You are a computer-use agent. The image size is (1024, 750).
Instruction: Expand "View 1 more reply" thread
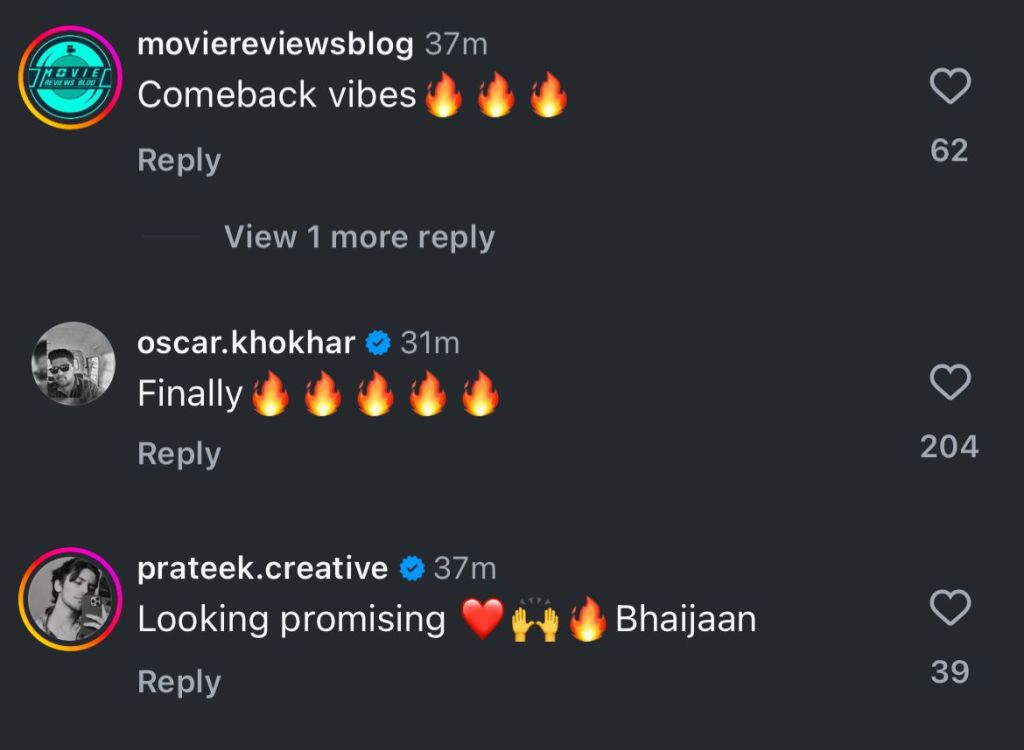[x=359, y=236]
